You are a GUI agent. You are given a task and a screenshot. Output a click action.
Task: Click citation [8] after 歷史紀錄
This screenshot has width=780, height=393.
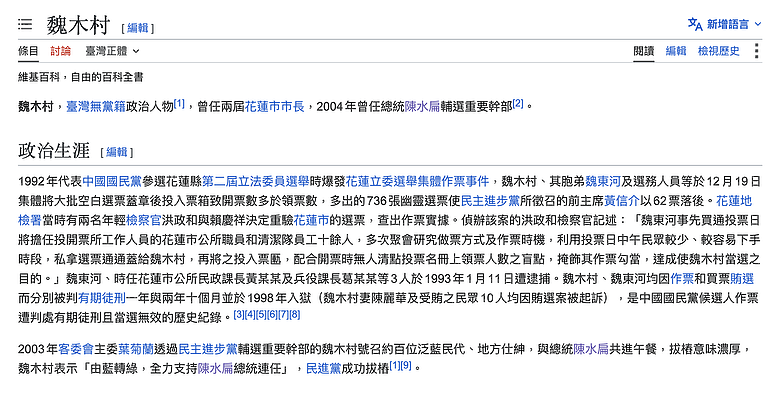295,315
